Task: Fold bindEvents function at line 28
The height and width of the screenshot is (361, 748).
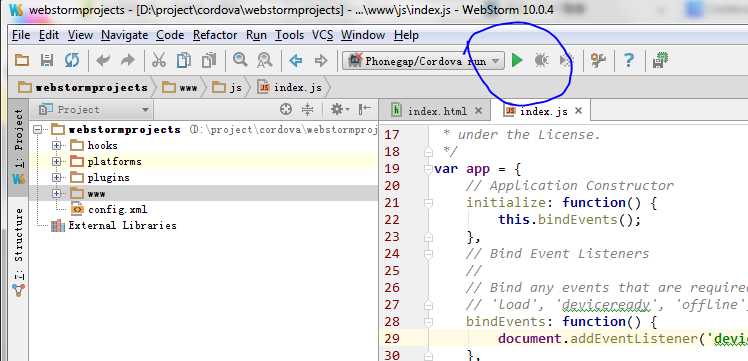Action: click(x=428, y=322)
